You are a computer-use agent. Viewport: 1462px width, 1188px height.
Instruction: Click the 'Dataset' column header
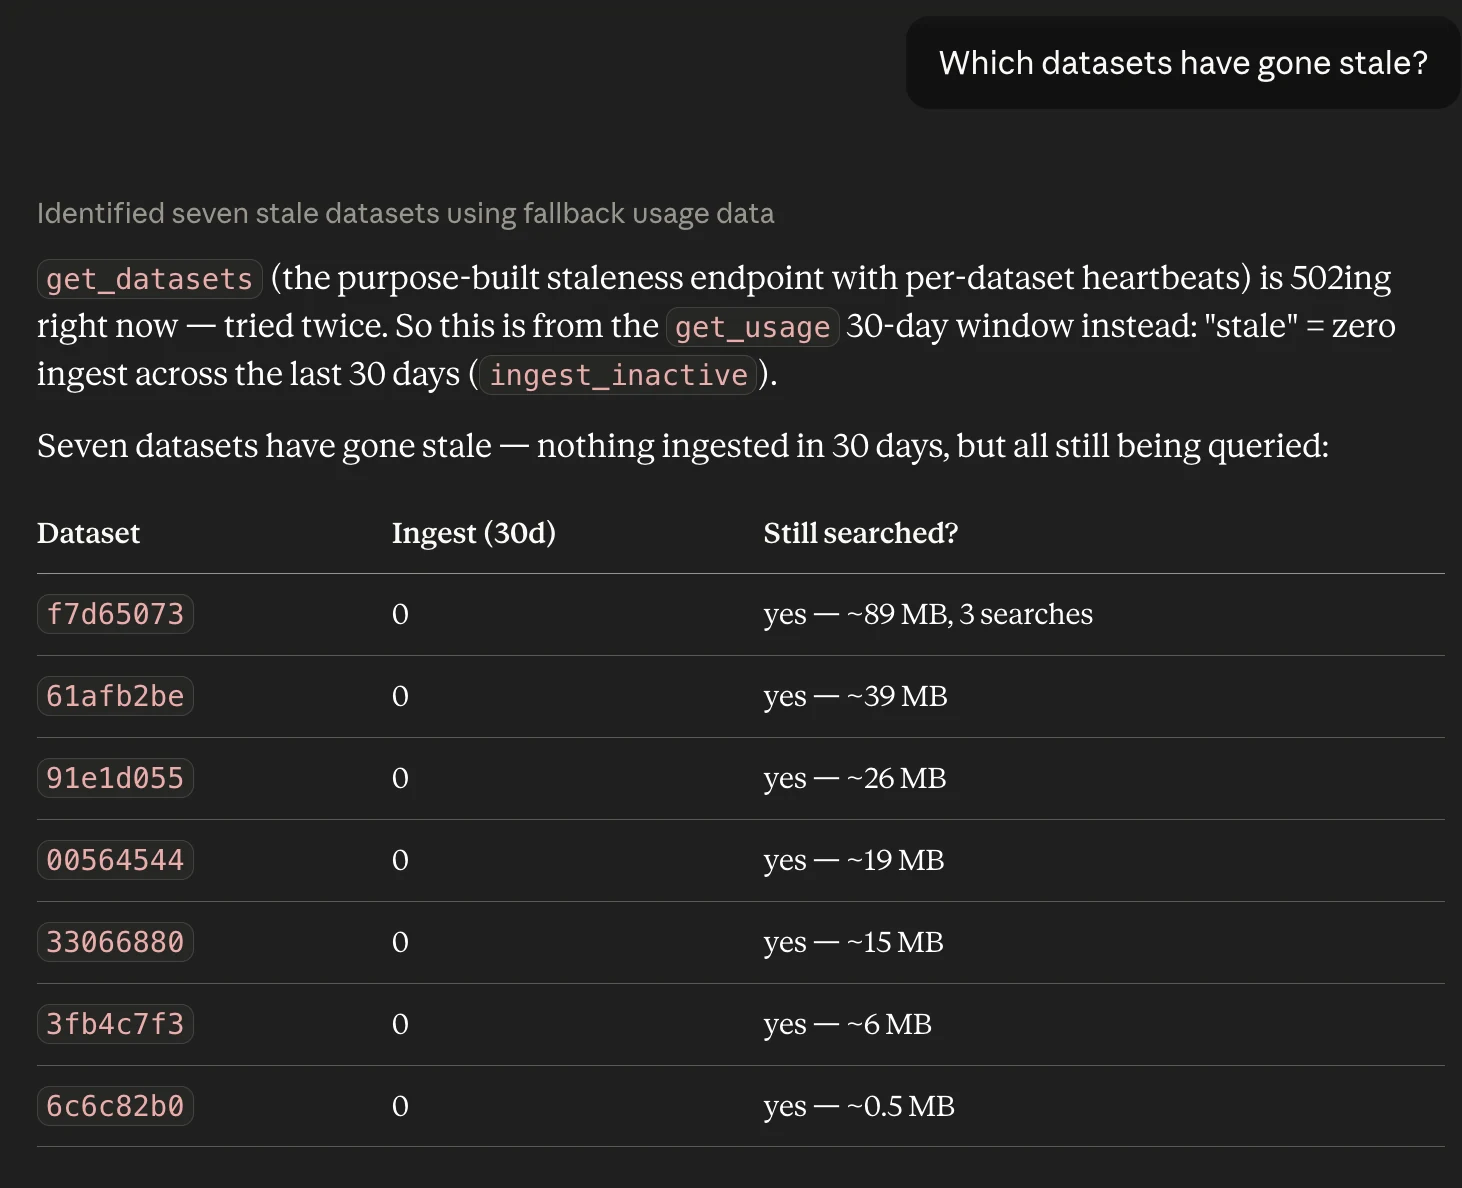pyautogui.click(x=89, y=533)
